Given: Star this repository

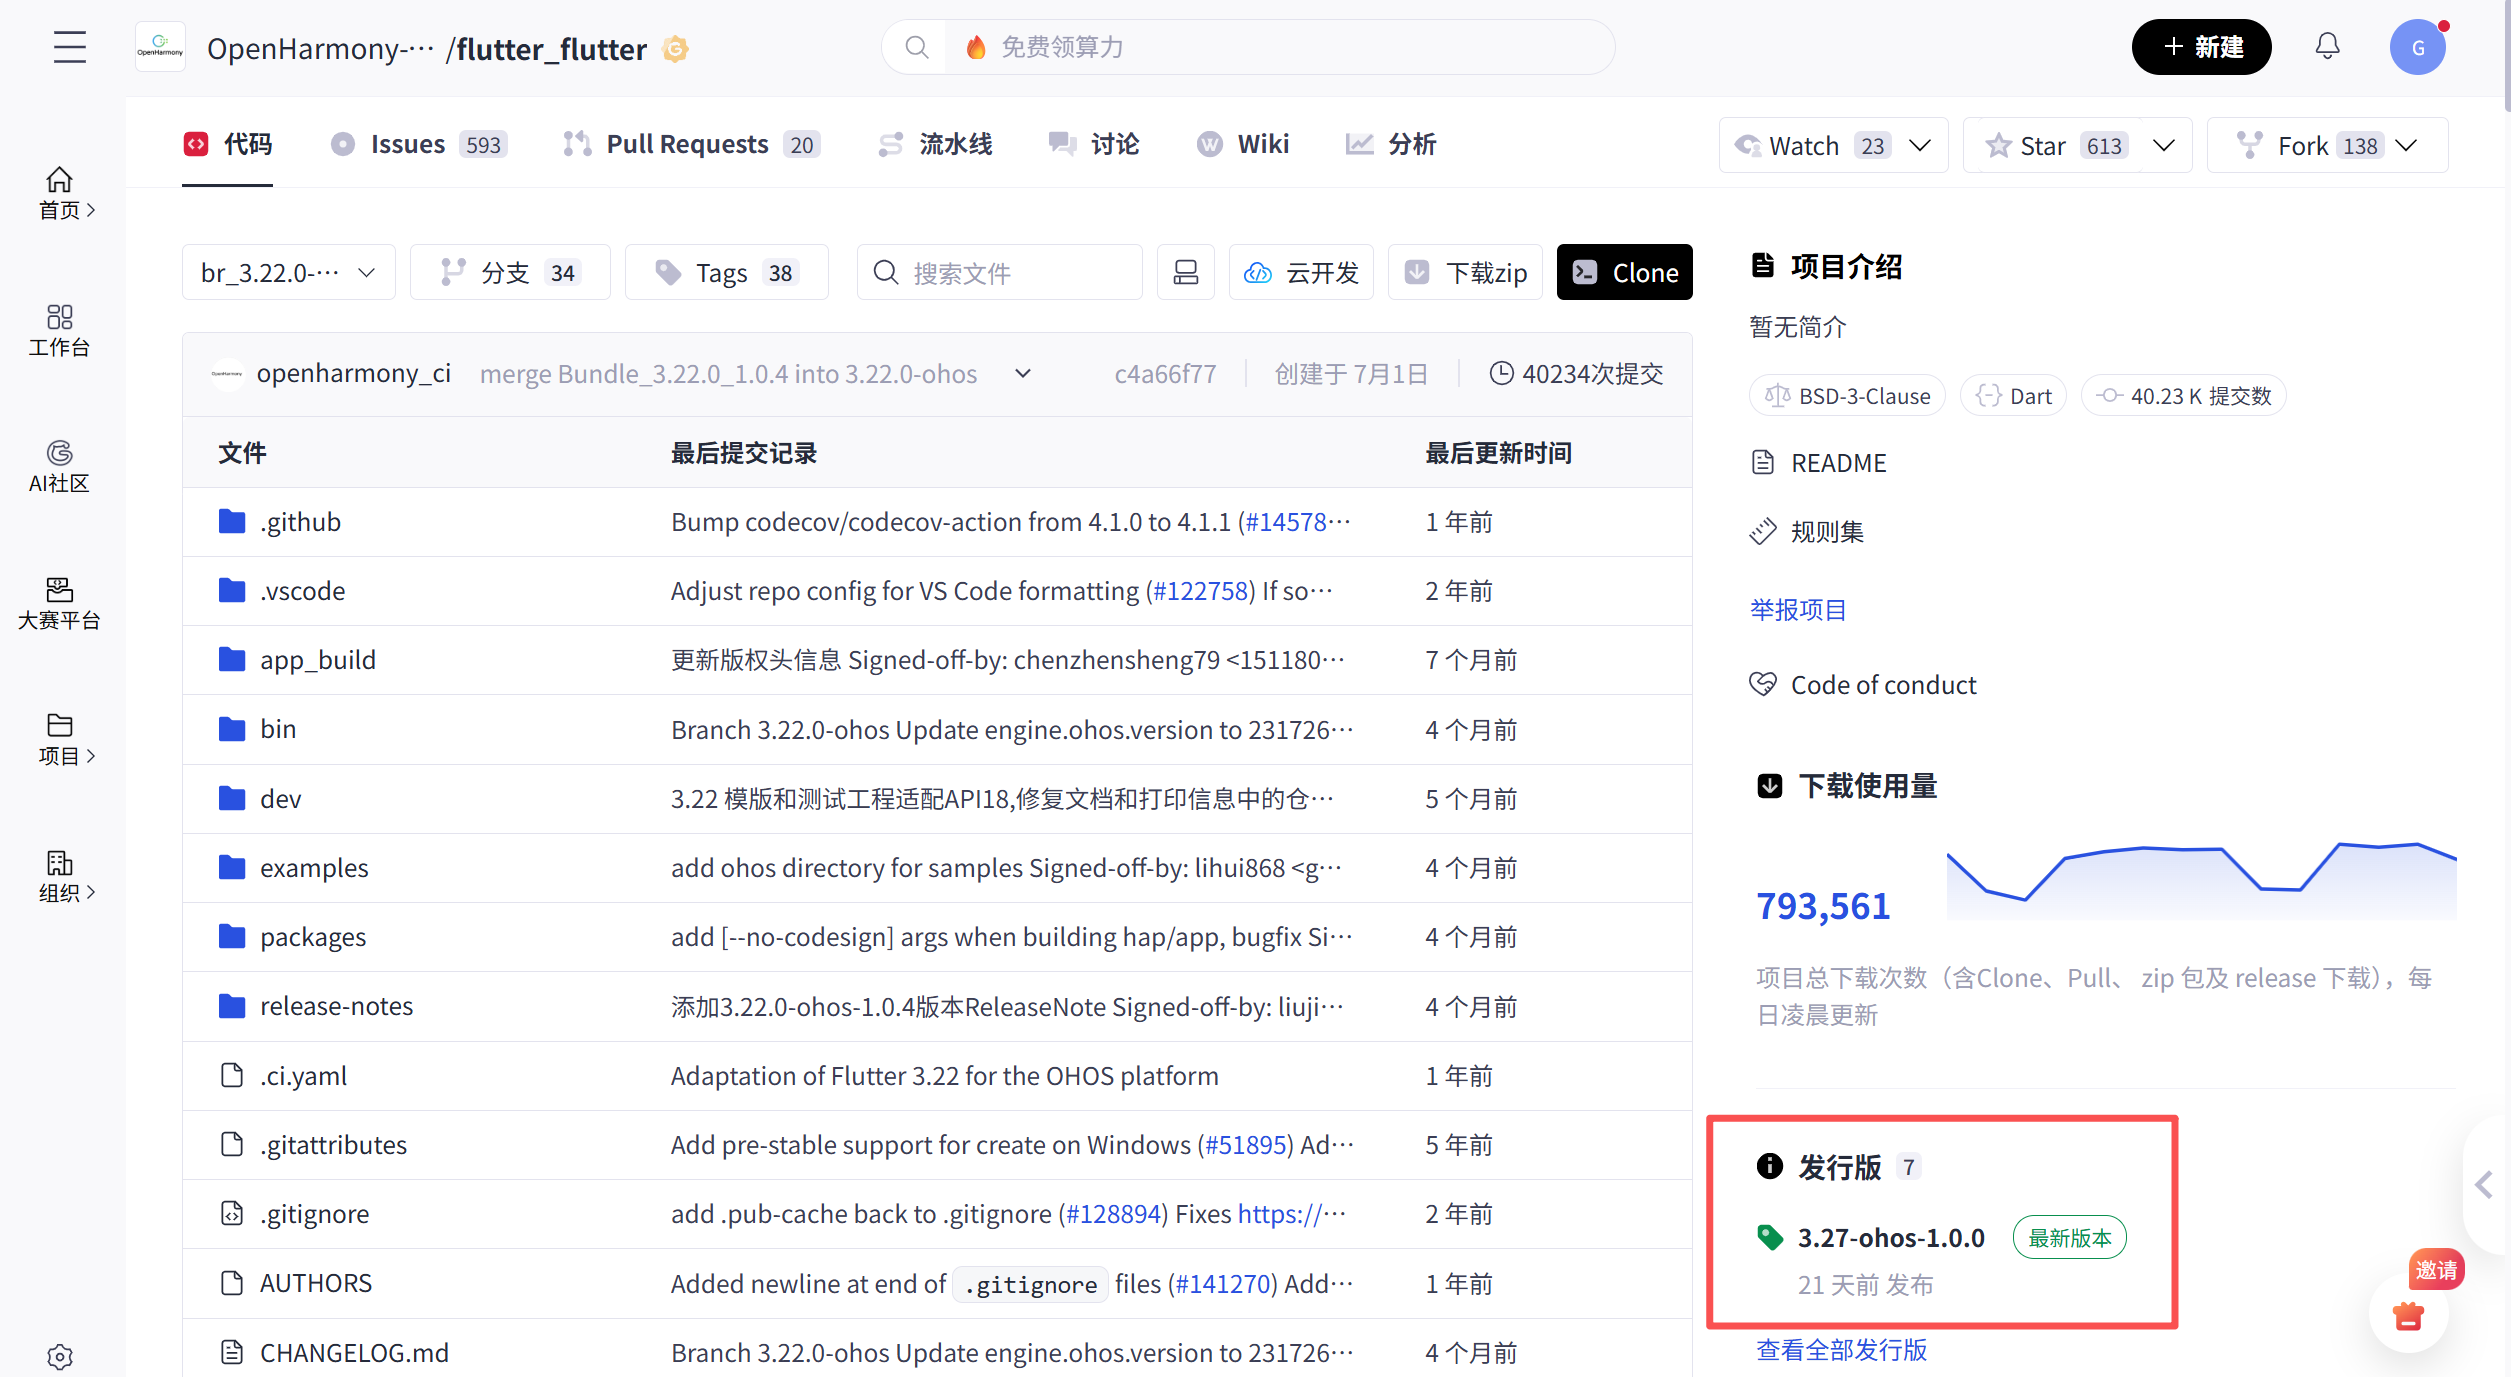Looking at the screenshot, I should (2041, 146).
